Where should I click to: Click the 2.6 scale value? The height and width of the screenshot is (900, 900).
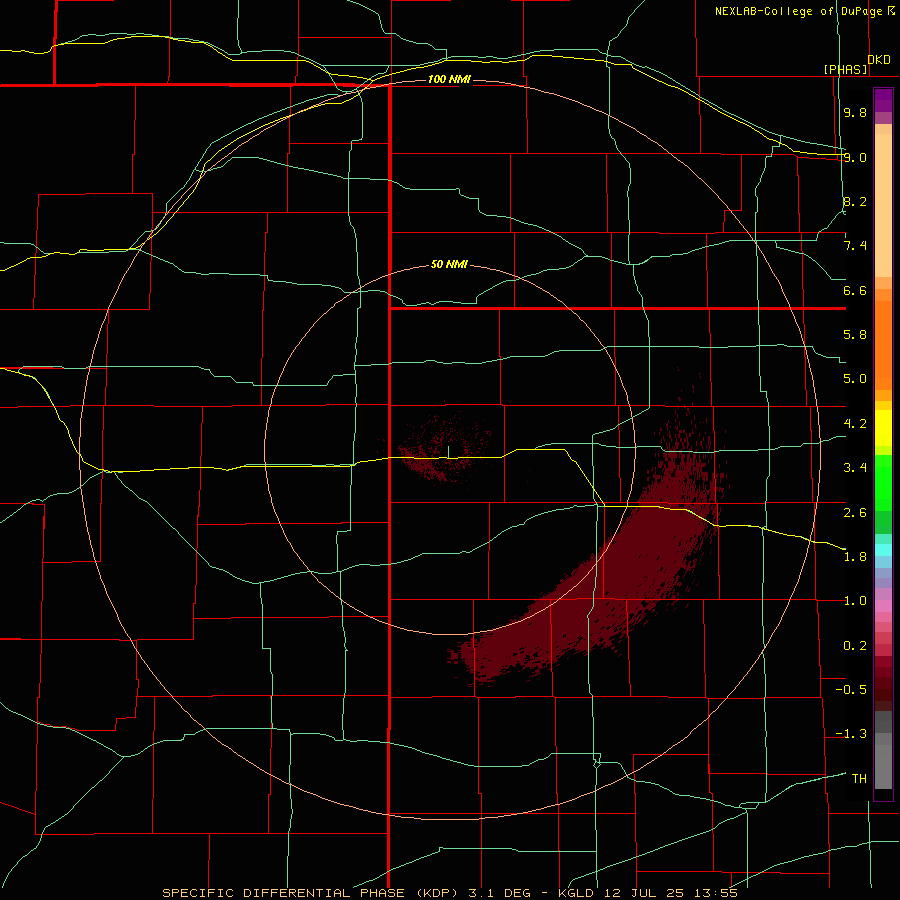[x=855, y=513]
